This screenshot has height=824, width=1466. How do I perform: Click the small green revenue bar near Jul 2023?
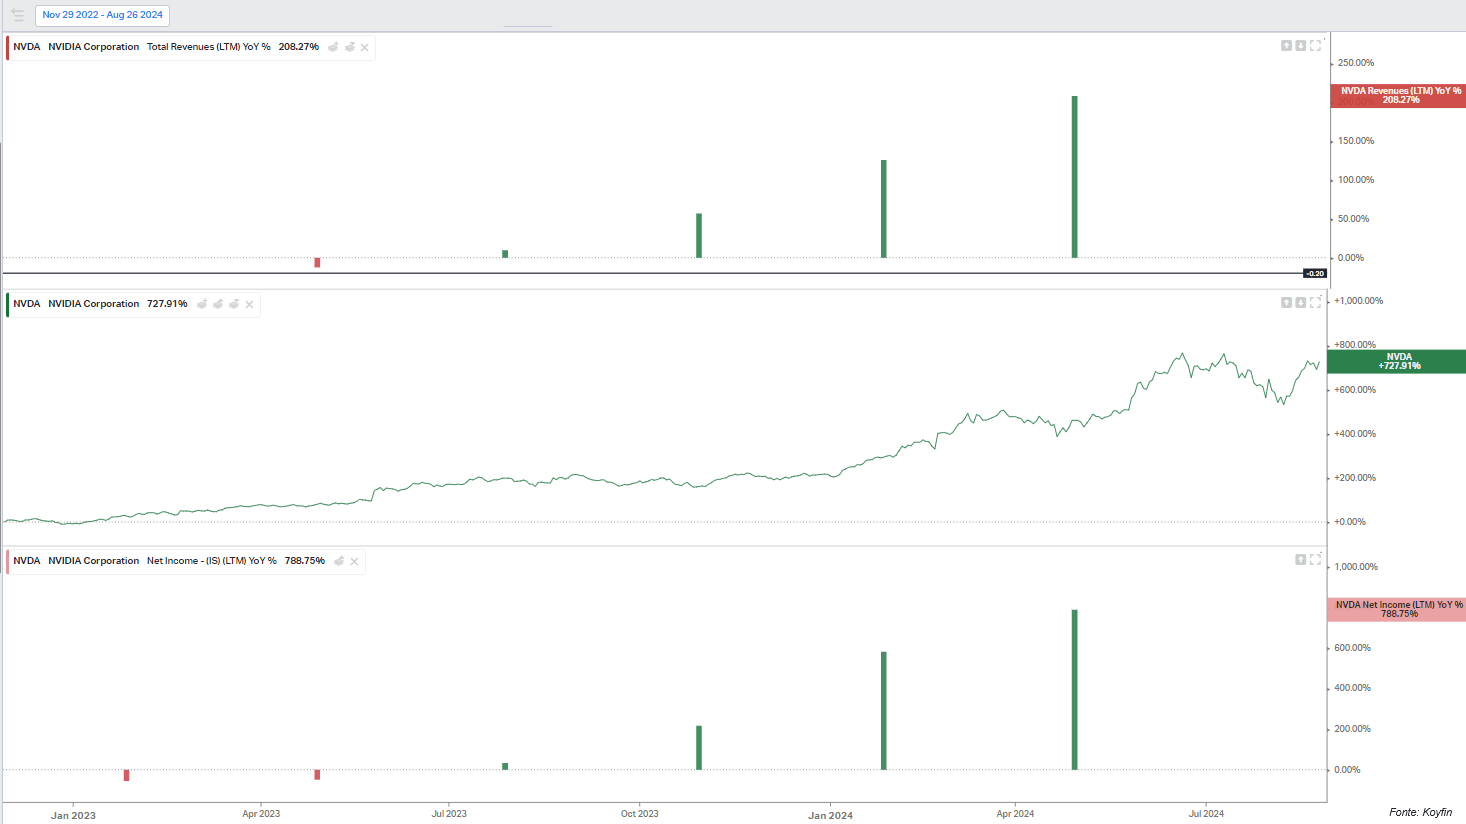coord(505,254)
